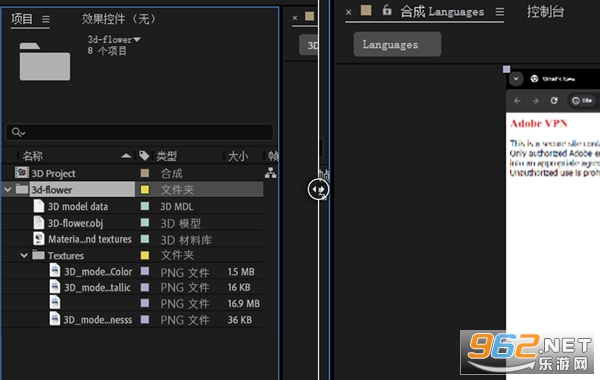Click the Textures folder icon
This screenshot has width=600, height=380.
(x=38, y=254)
